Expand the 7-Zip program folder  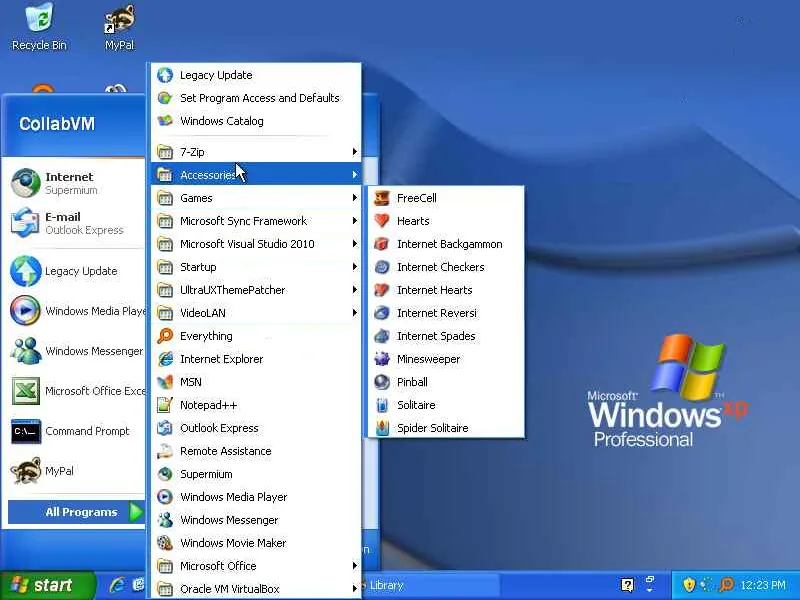256,152
